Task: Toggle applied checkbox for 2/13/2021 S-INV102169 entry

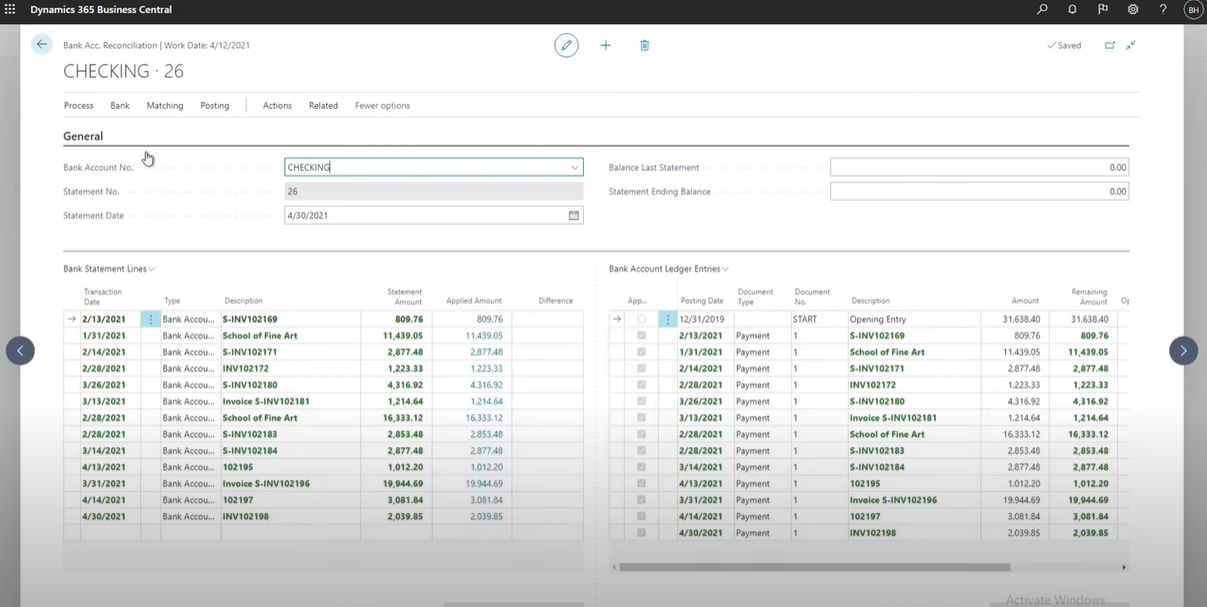Action: [641, 336]
